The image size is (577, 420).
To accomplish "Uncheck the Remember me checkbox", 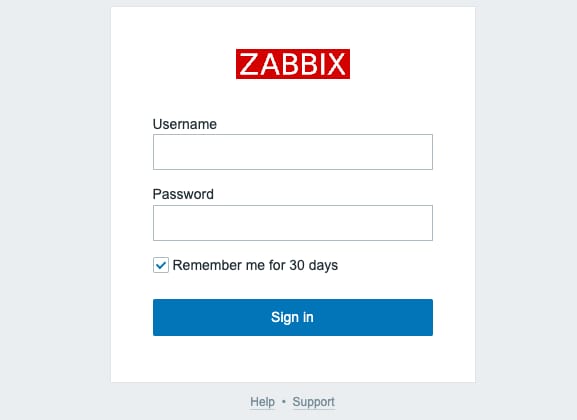I will [x=161, y=265].
